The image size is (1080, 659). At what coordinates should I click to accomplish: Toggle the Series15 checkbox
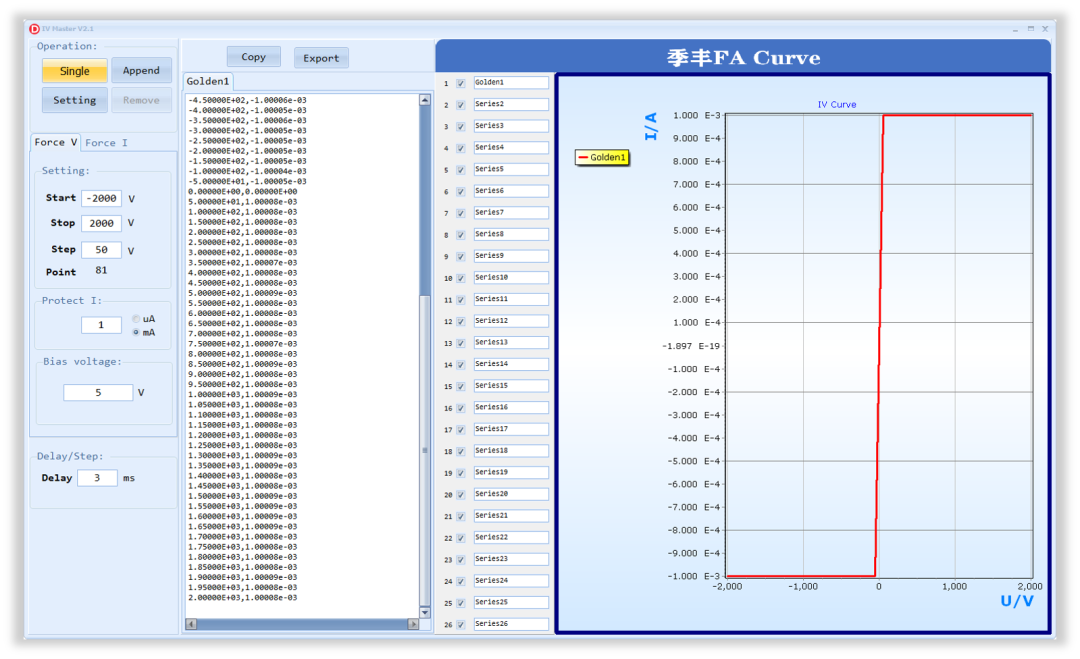[x=461, y=387]
